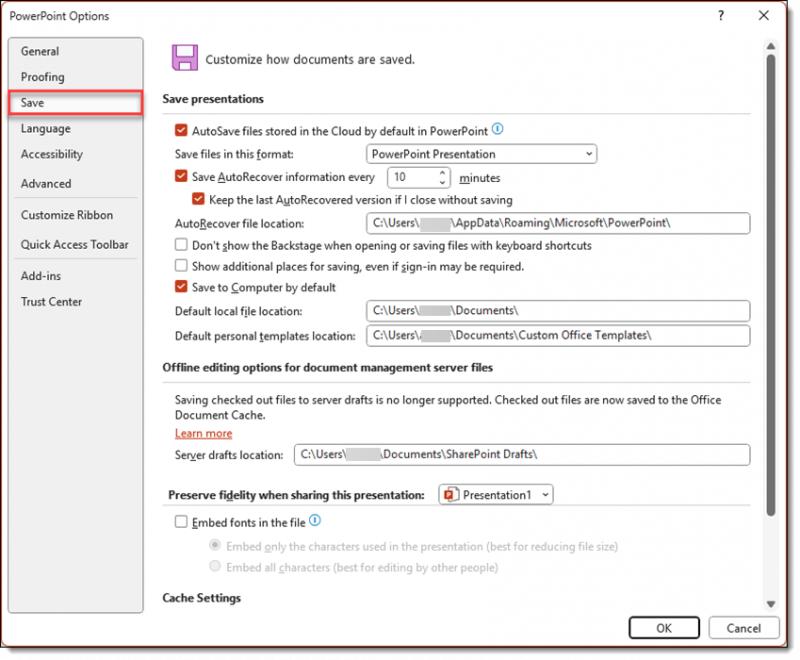Click the Help question mark in title bar
The image size is (800, 660).
[720, 16]
